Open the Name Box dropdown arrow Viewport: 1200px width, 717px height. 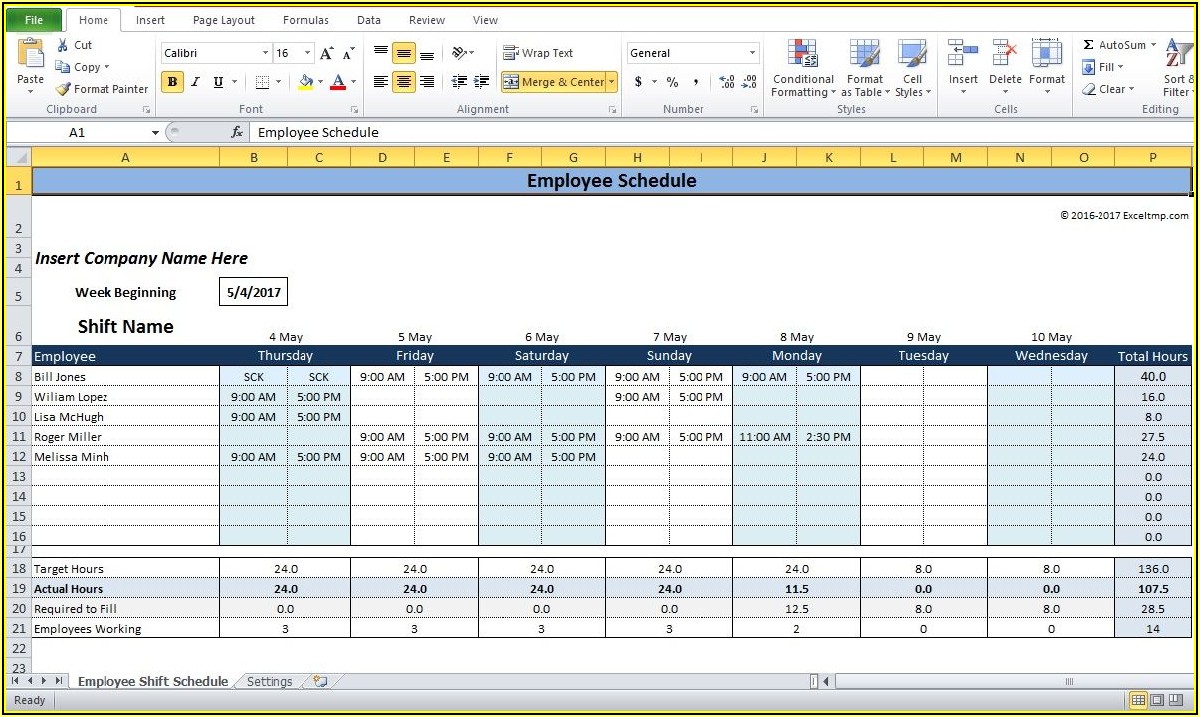(155, 133)
